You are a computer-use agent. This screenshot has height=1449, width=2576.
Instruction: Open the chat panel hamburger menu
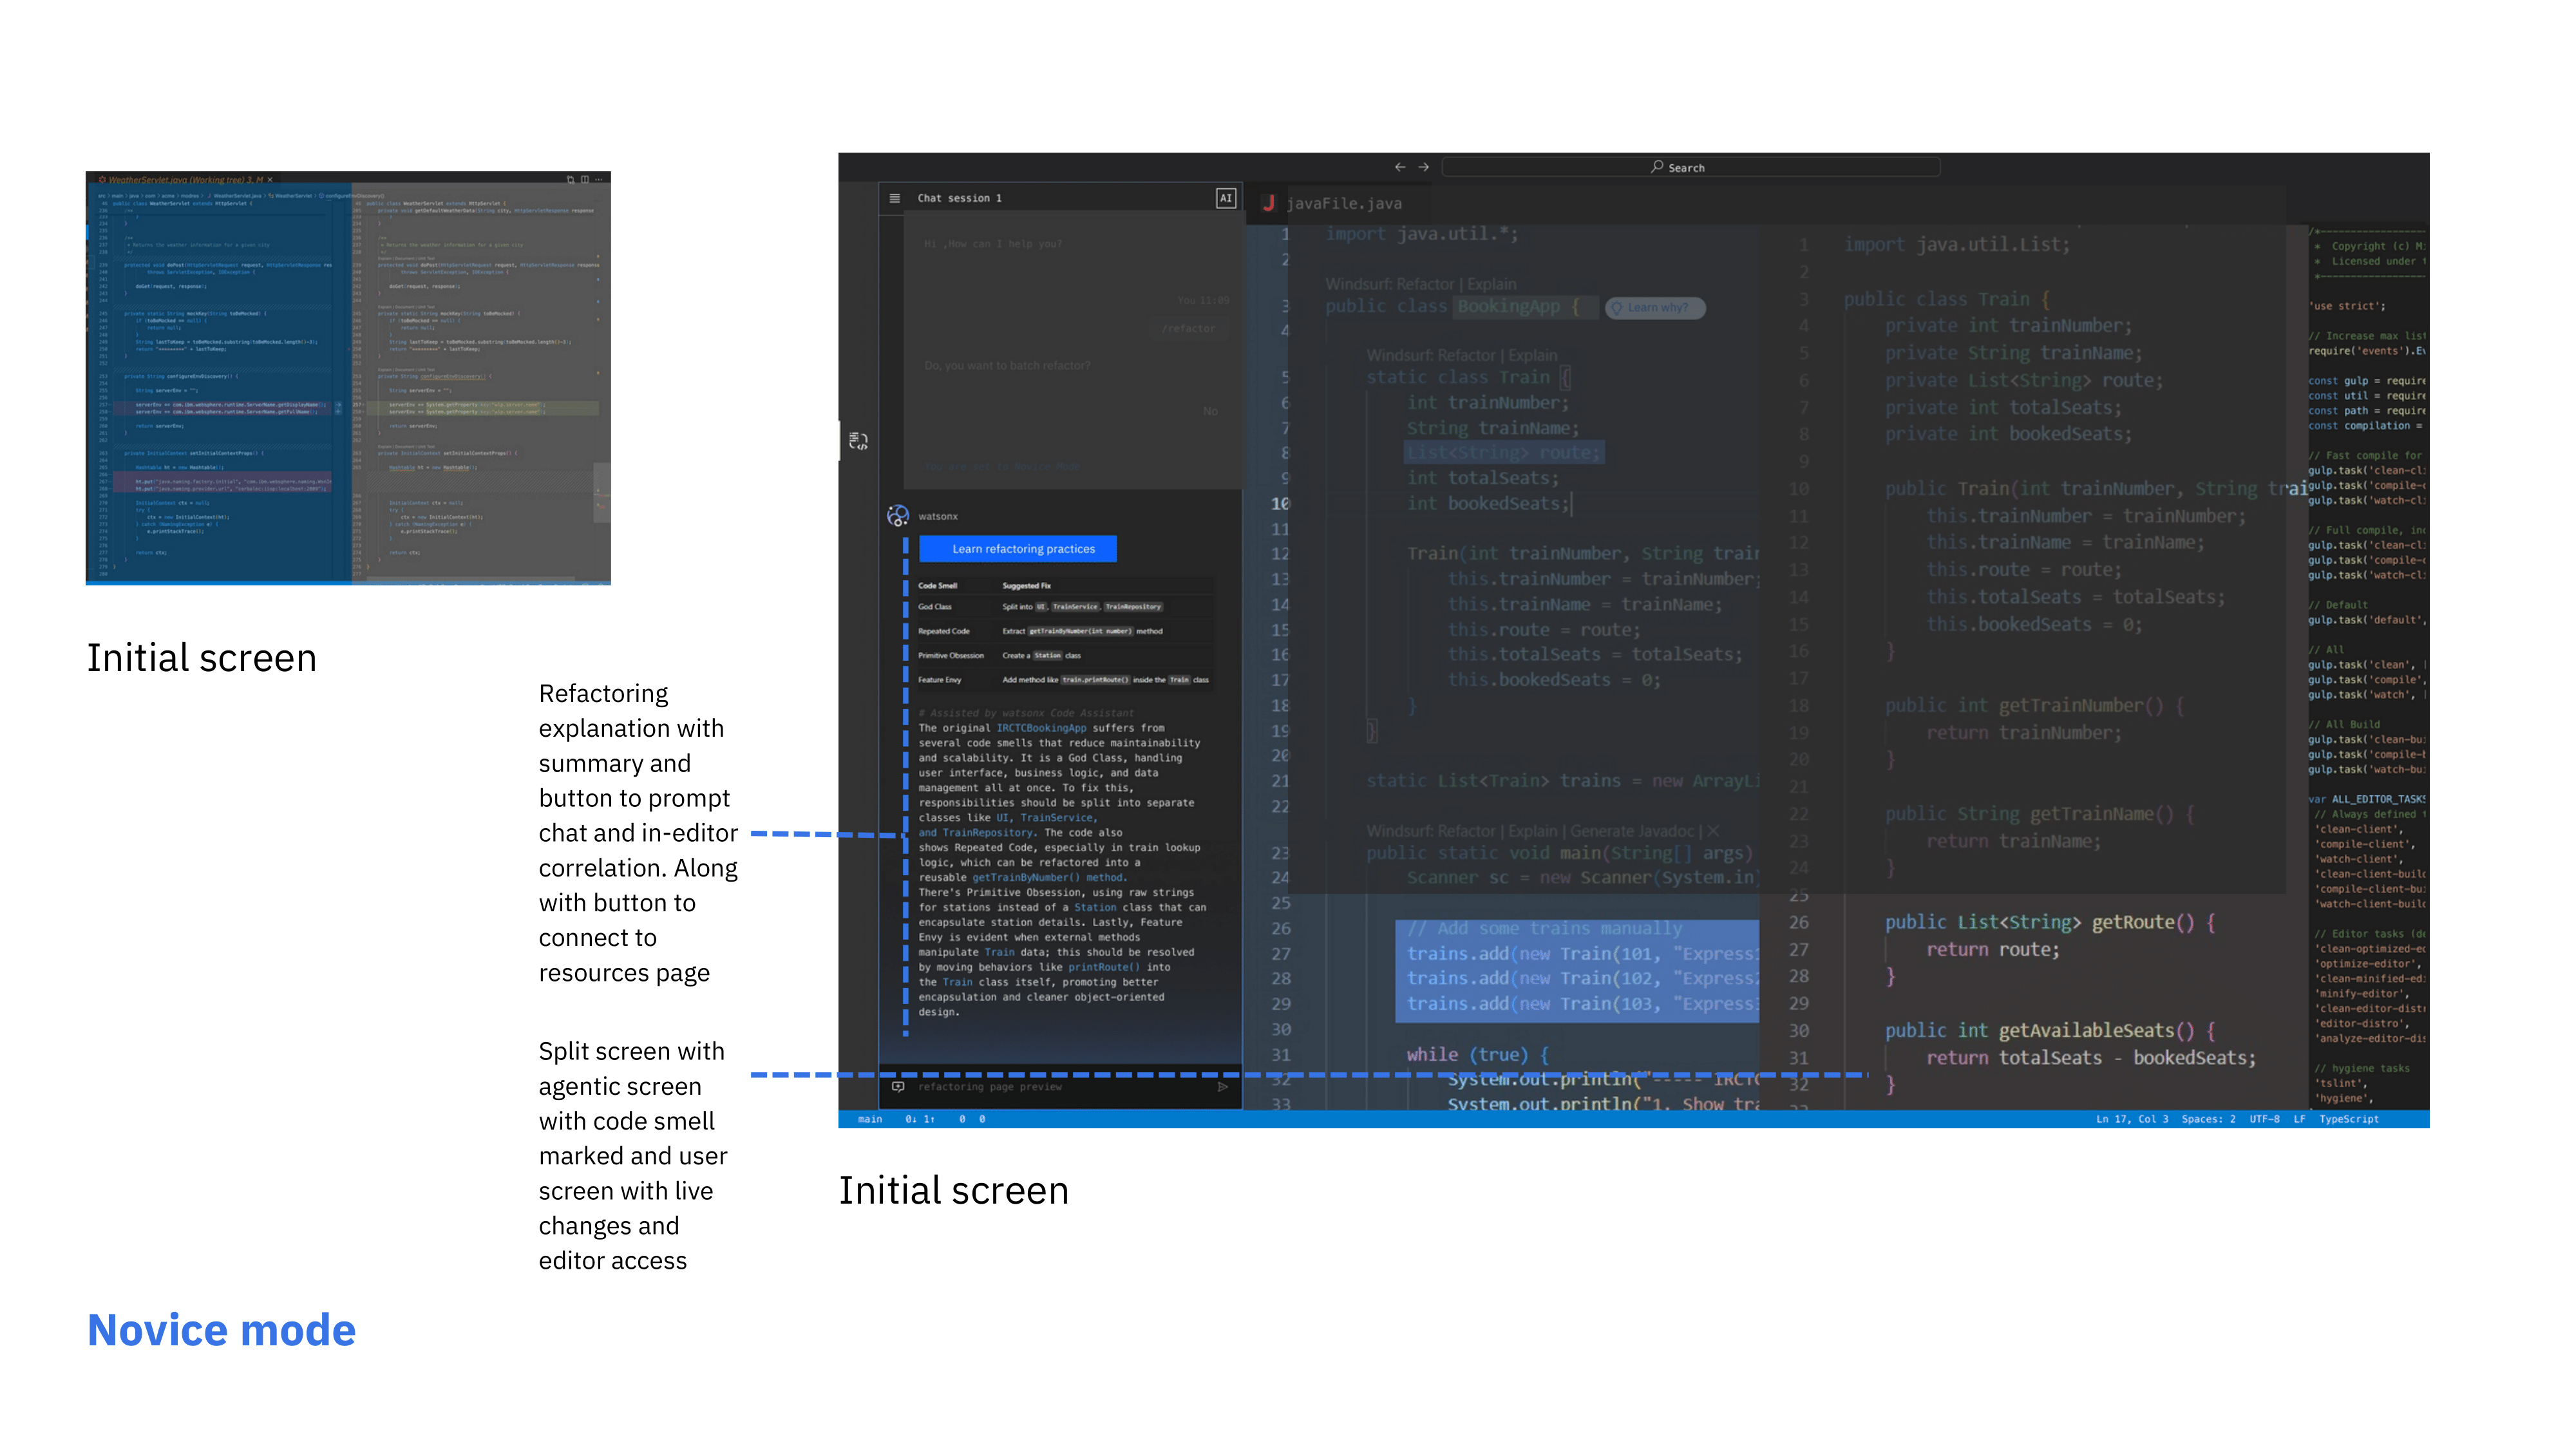pyautogui.click(x=895, y=198)
